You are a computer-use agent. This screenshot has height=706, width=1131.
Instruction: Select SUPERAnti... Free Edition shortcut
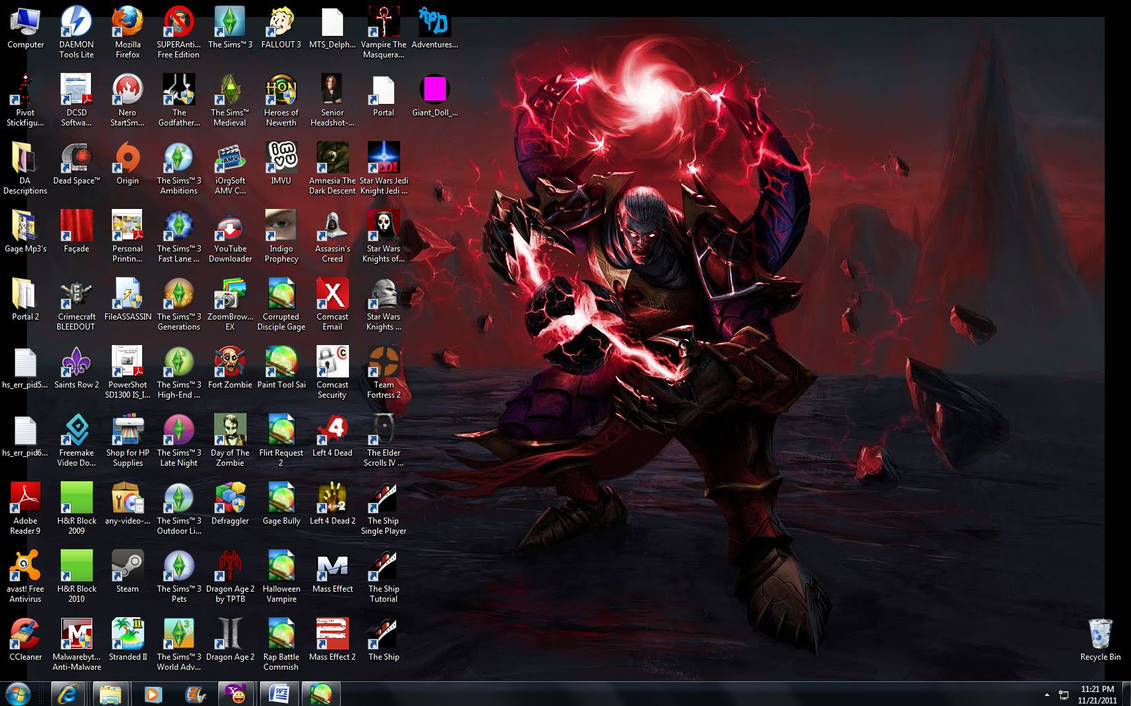(x=178, y=32)
